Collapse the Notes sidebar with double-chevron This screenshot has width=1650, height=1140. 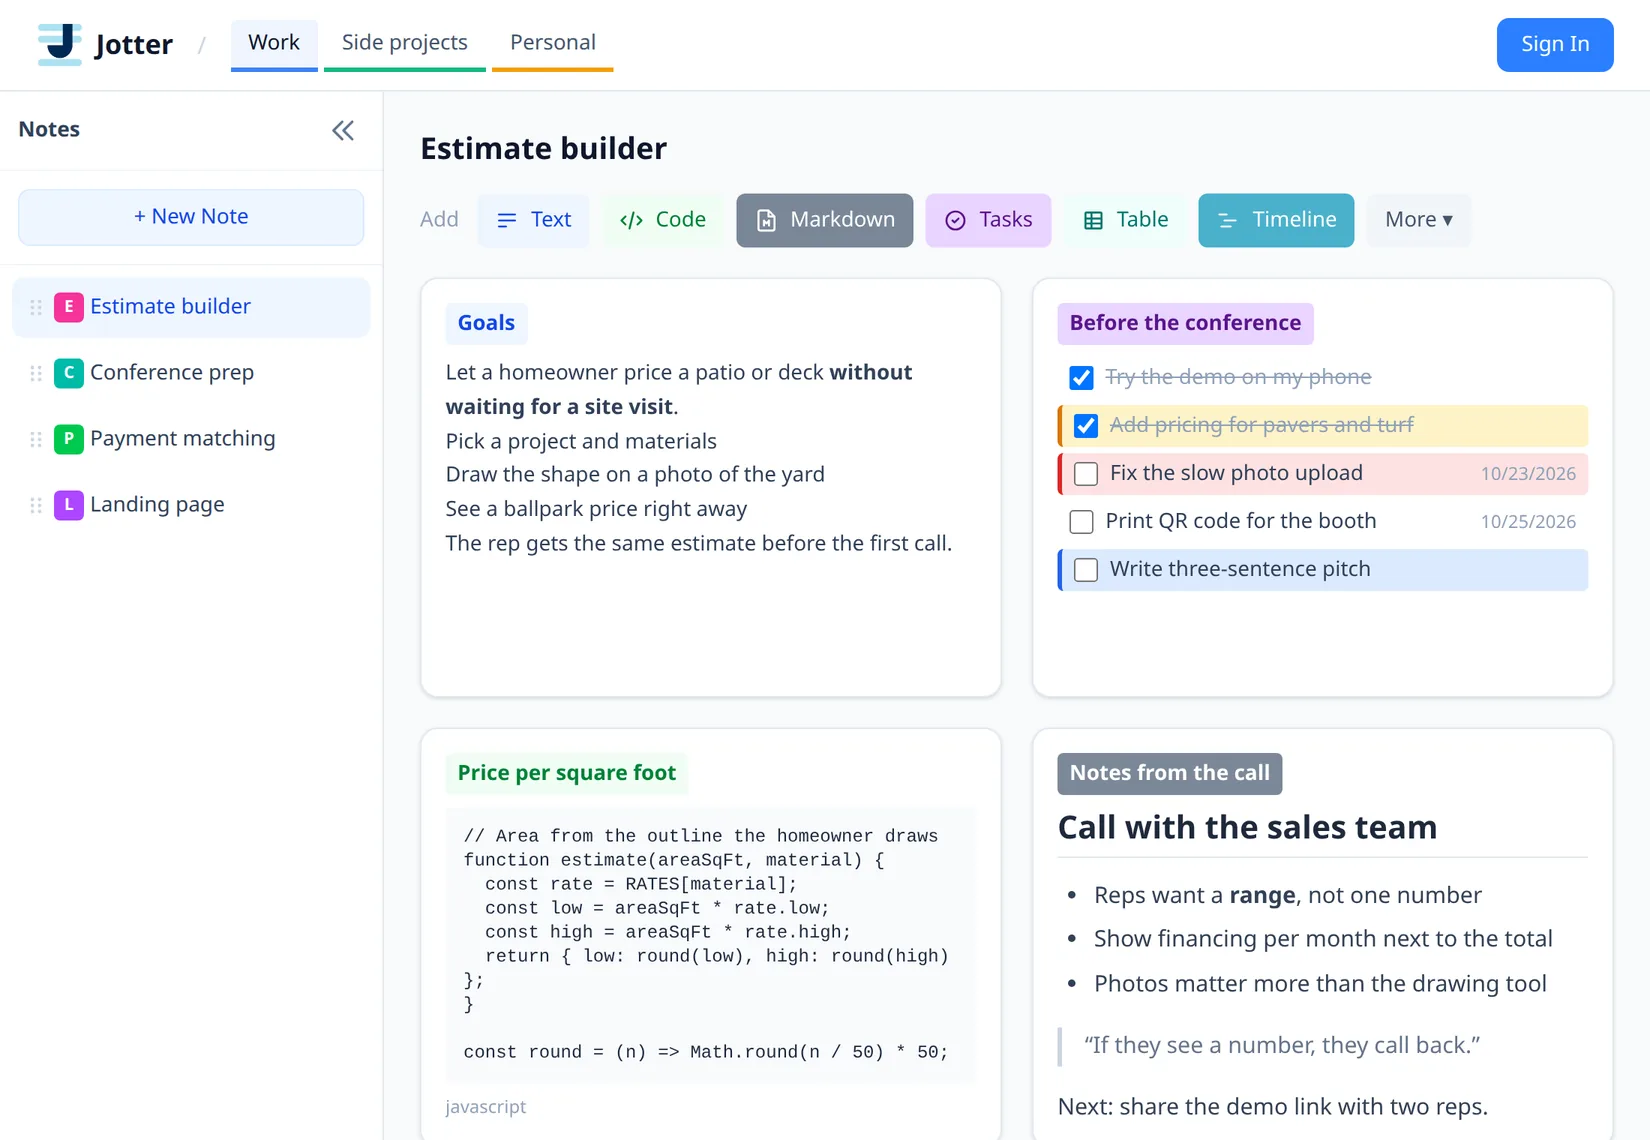(343, 130)
